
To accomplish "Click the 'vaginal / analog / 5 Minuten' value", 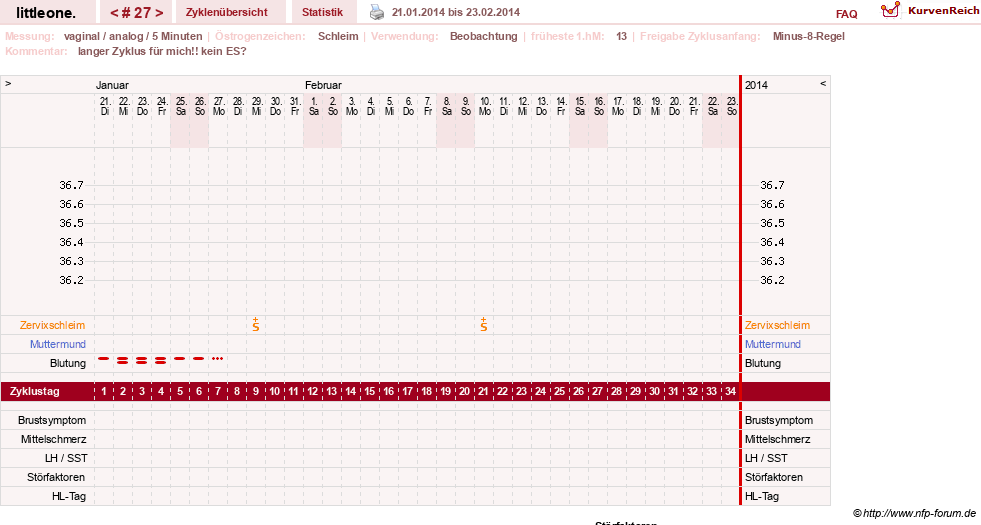I will click(133, 36).
